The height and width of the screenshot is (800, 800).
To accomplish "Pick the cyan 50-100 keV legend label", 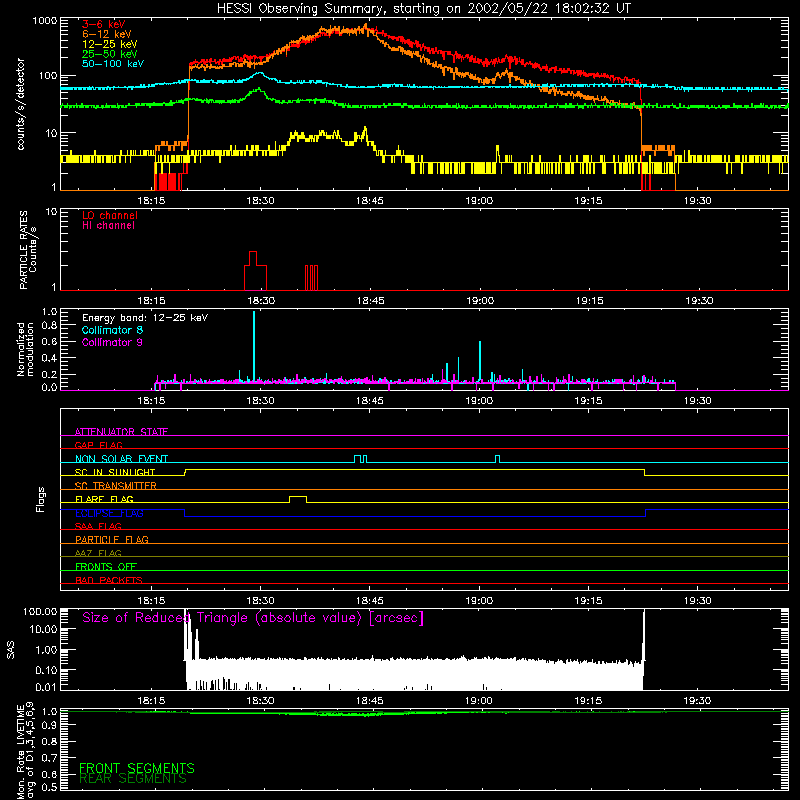I will click(x=113, y=64).
